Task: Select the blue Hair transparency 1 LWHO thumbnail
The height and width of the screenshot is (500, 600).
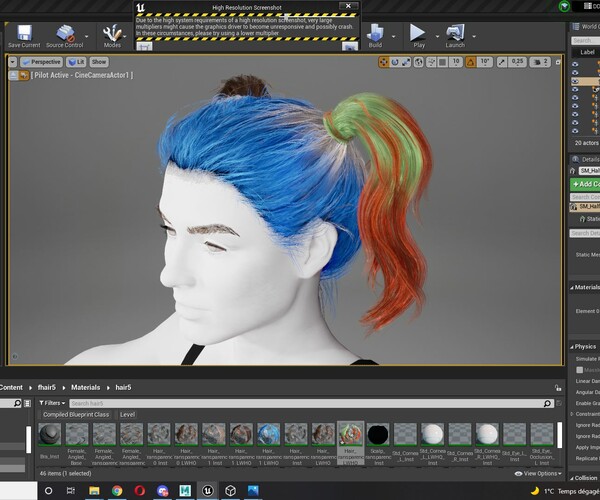Action: 268,434
